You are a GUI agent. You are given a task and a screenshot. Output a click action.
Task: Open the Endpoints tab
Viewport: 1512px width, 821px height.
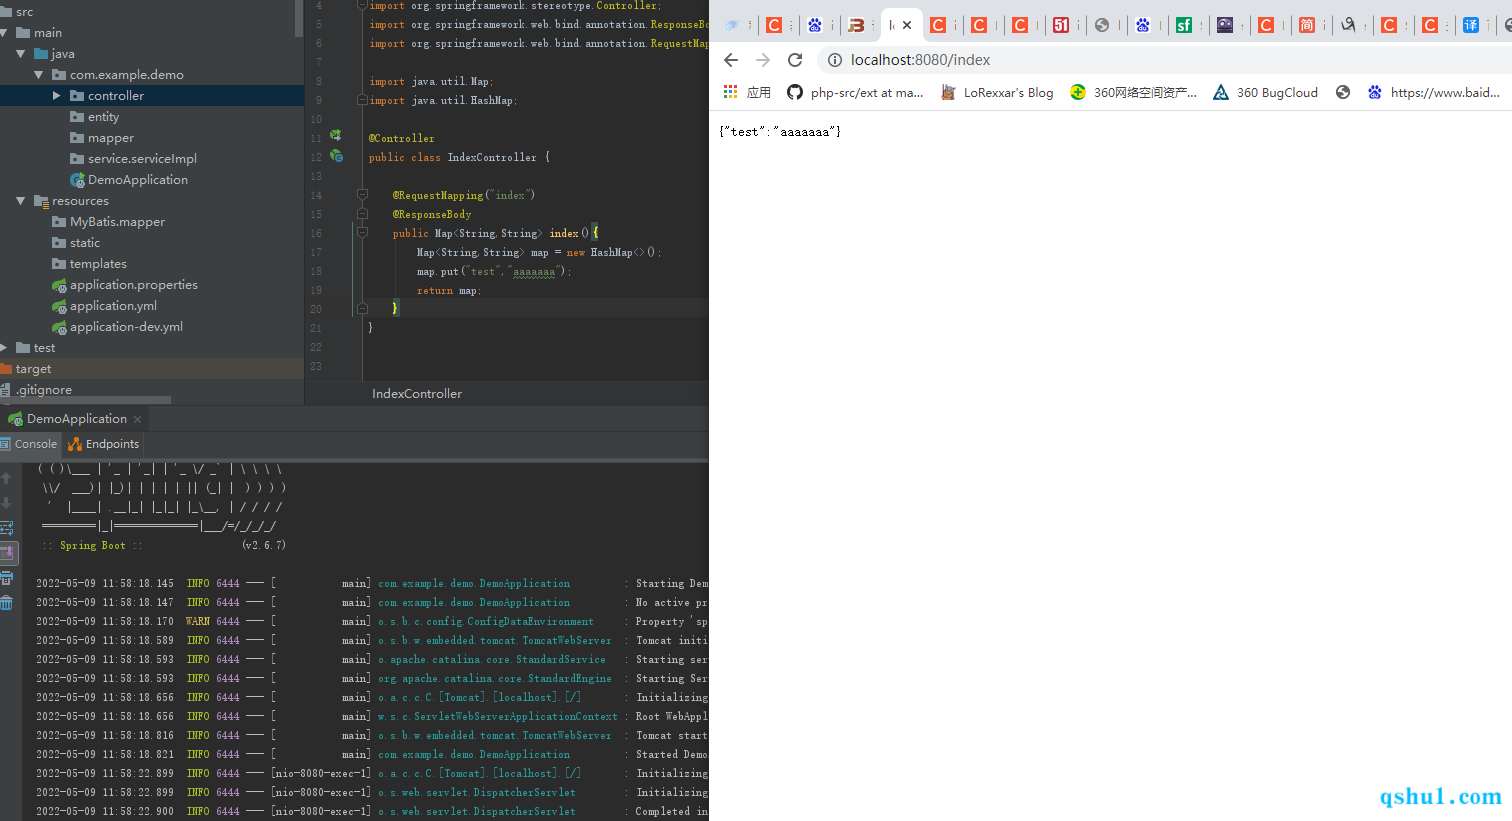coord(104,444)
